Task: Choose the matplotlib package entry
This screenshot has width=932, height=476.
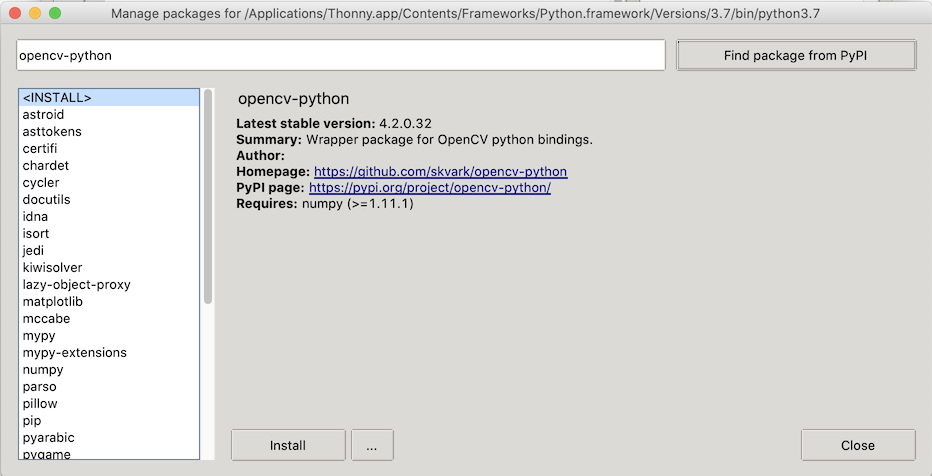Action: (52, 302)
